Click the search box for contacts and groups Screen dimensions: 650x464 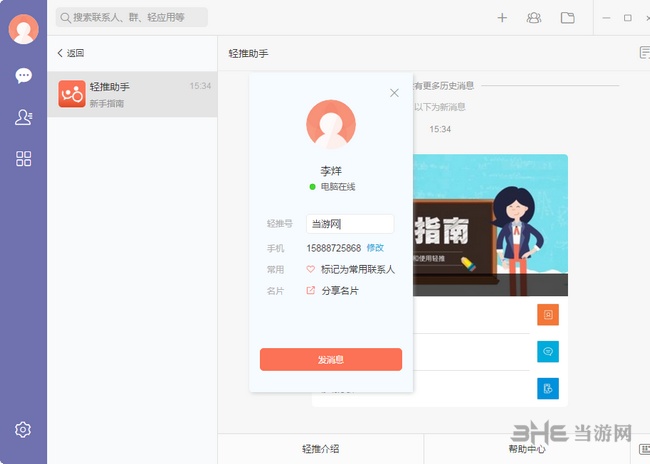(x=132, y=17)
